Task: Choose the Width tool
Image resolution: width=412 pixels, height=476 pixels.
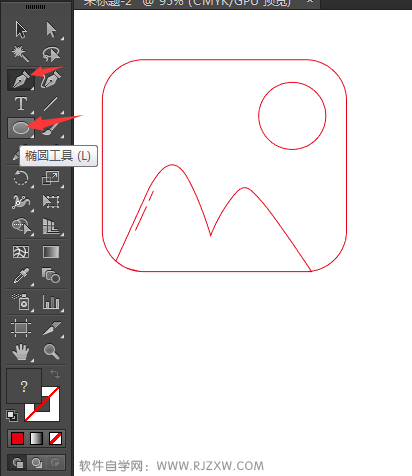Action: click(x=21, y=202)
